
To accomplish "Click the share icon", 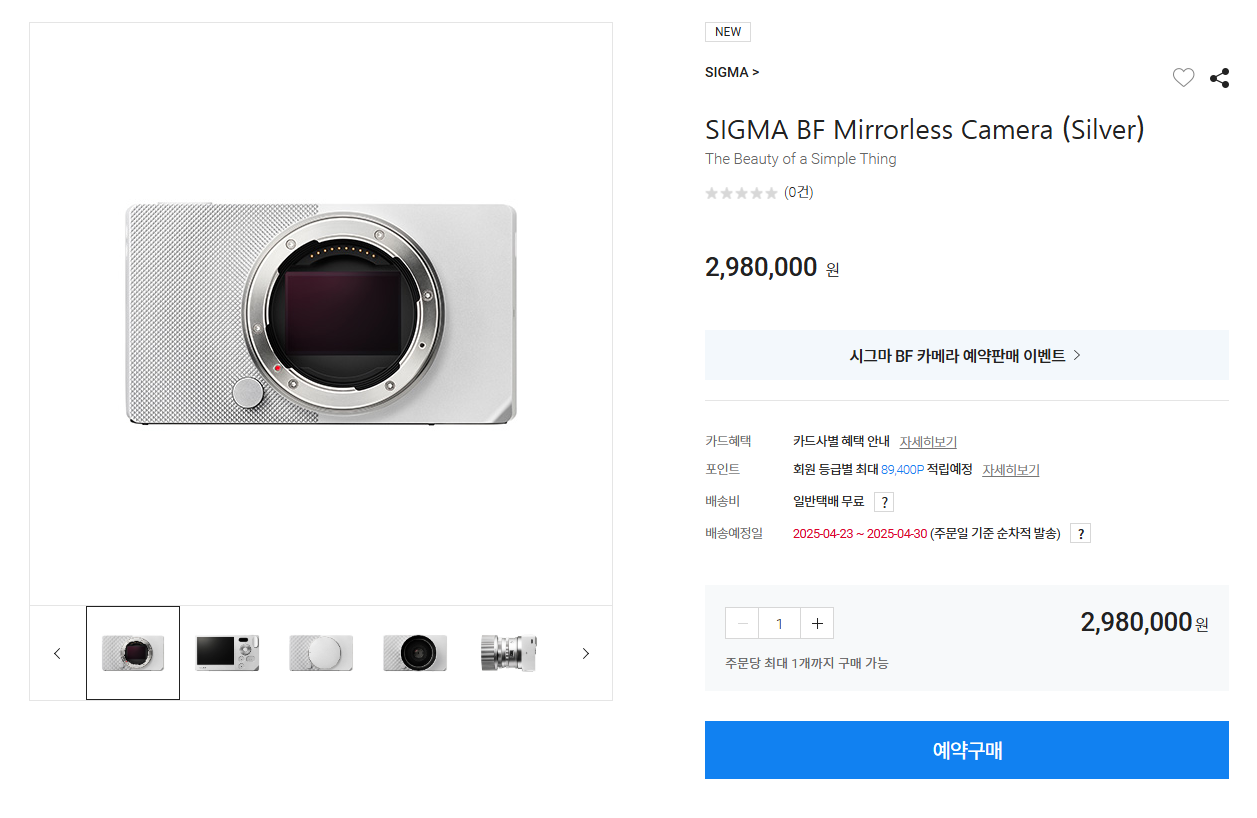I will tap(1219, 78).
